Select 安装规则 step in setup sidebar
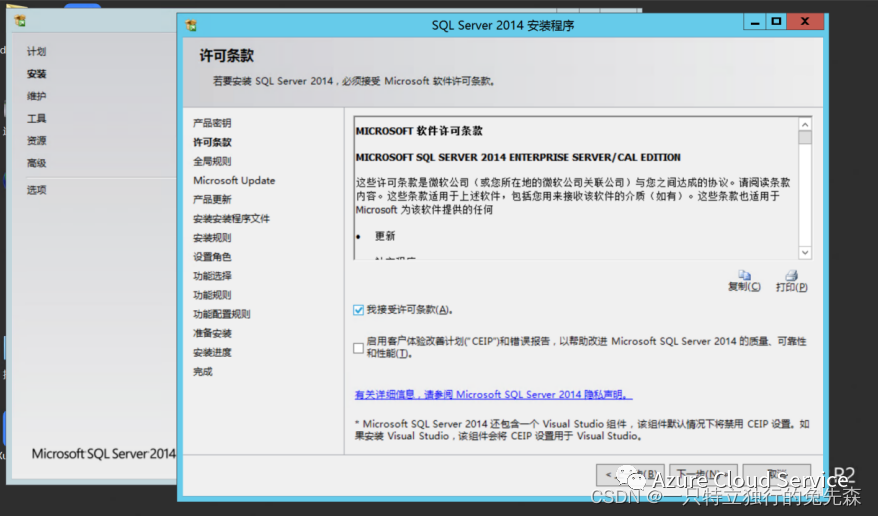This screenshot has width=878, height=516. coord(212,238)
